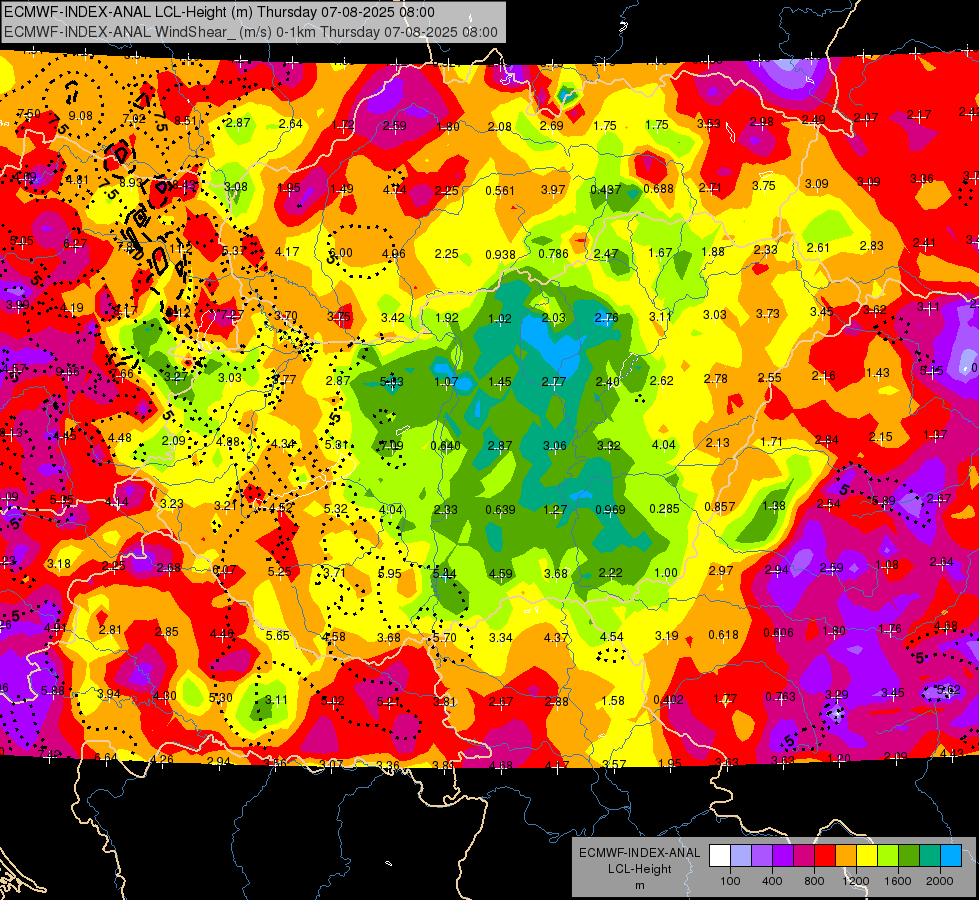979x900 pixels.
Task: Click the LCL-Height title line at top
Action: pos(219,12)
